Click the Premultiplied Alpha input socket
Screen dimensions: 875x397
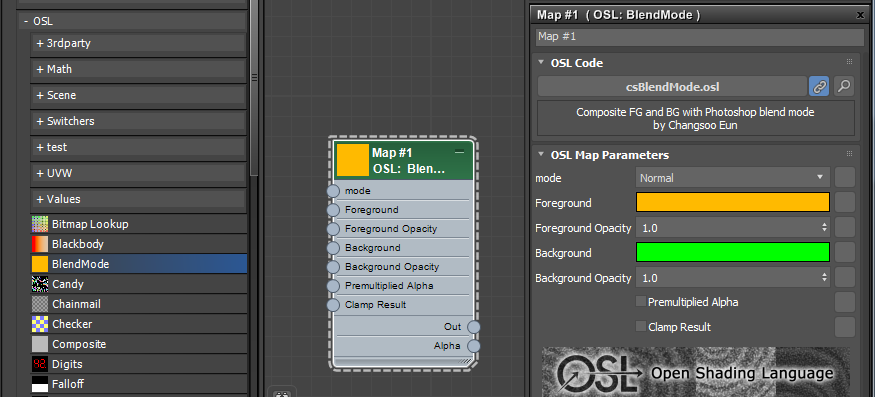pos(333,286)
